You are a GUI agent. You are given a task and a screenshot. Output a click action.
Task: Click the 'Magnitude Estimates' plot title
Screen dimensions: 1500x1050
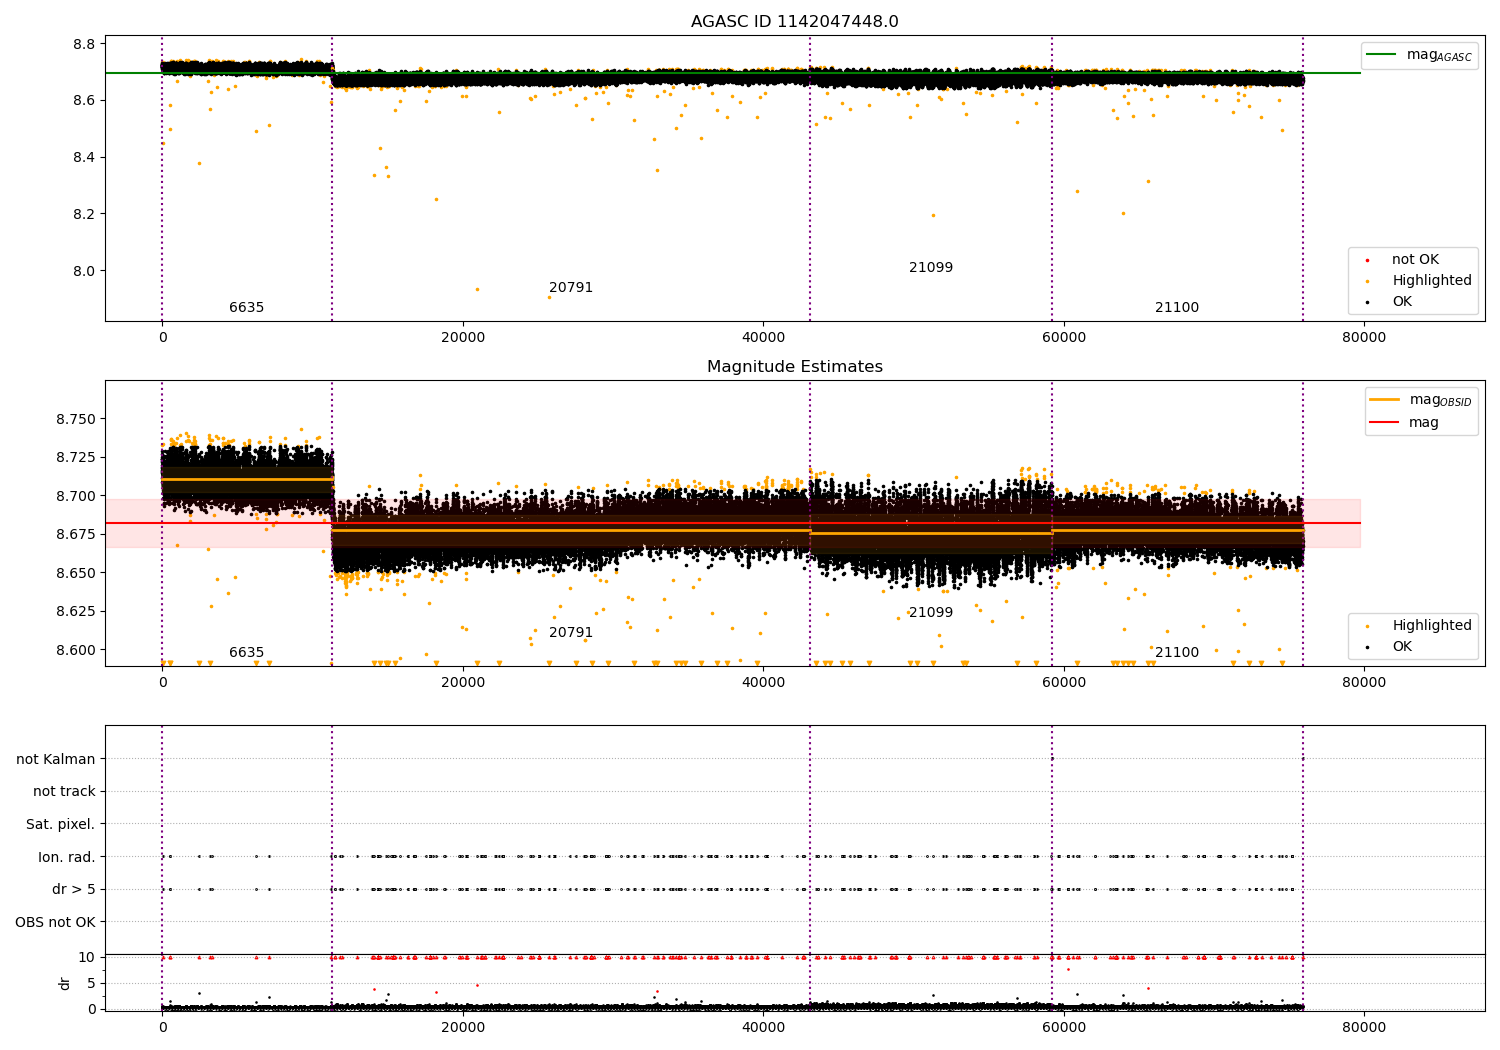coord(794,367)
